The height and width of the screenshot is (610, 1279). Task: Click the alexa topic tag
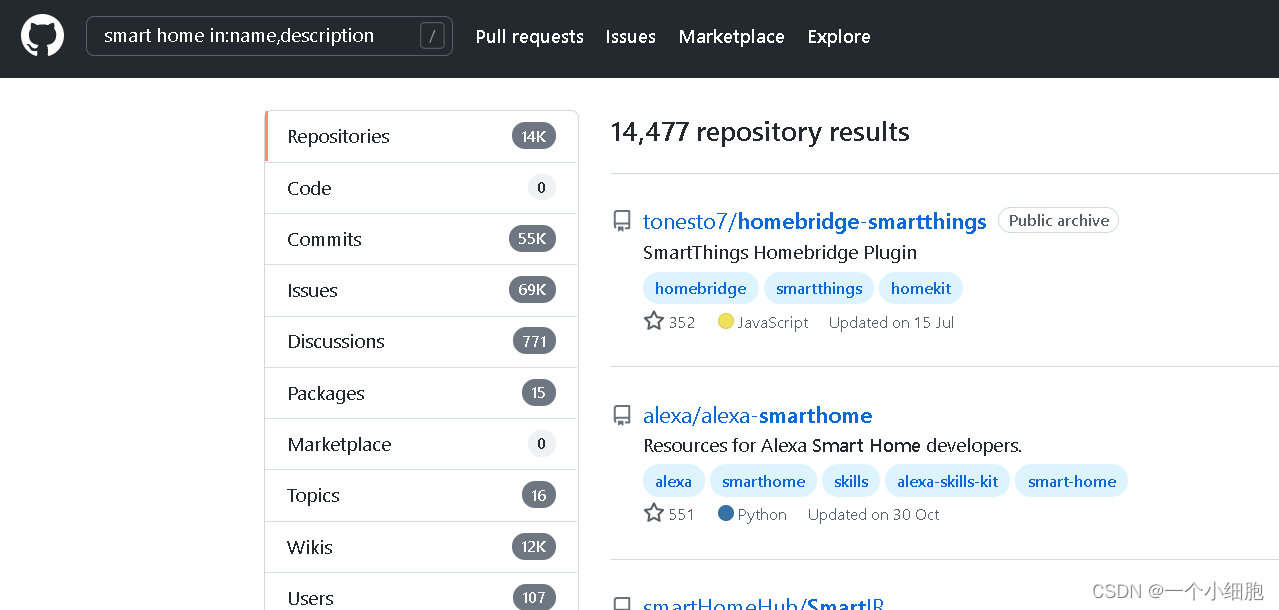tap(673, 481)
